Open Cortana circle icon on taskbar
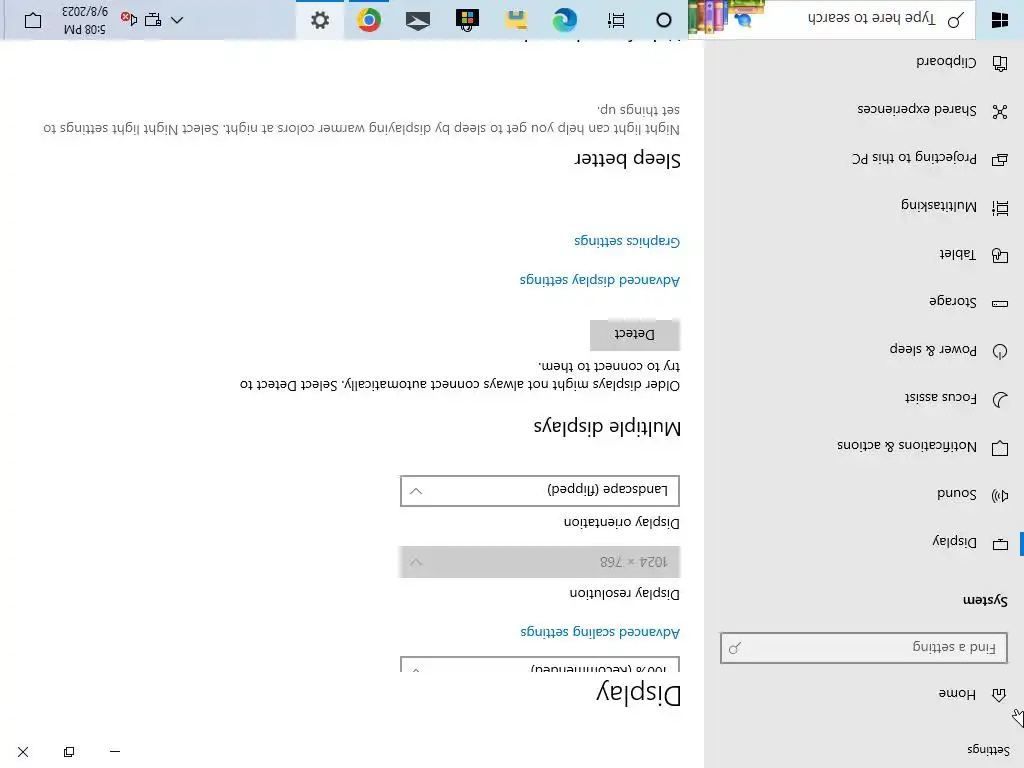This screenshot has height=768, width=1024. tap(664, 20)
